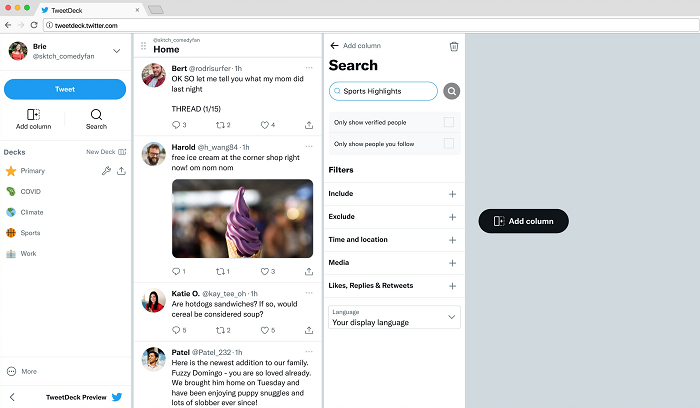The height and width of the screenshot is (408, 700).
Task: Click Brie's profile avatar
Action: click(18, 51)
